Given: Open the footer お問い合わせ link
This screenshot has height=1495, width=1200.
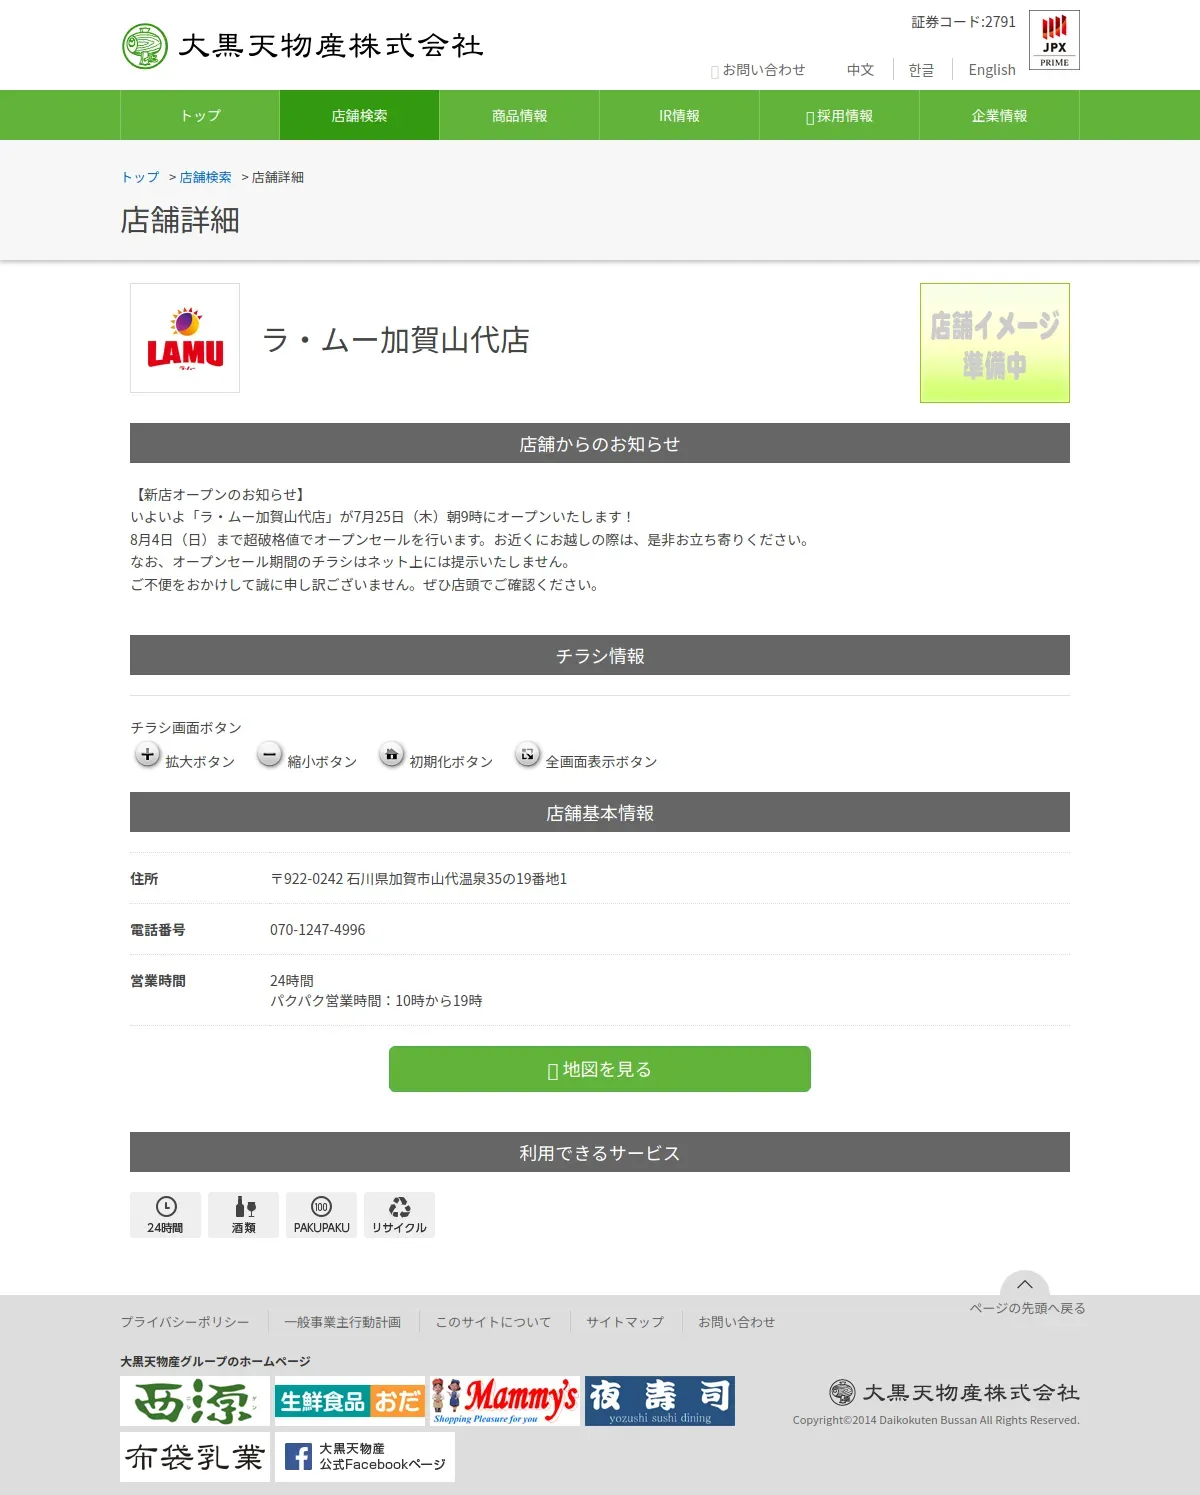Looking at the screenshot, I should pos(737,1322).
